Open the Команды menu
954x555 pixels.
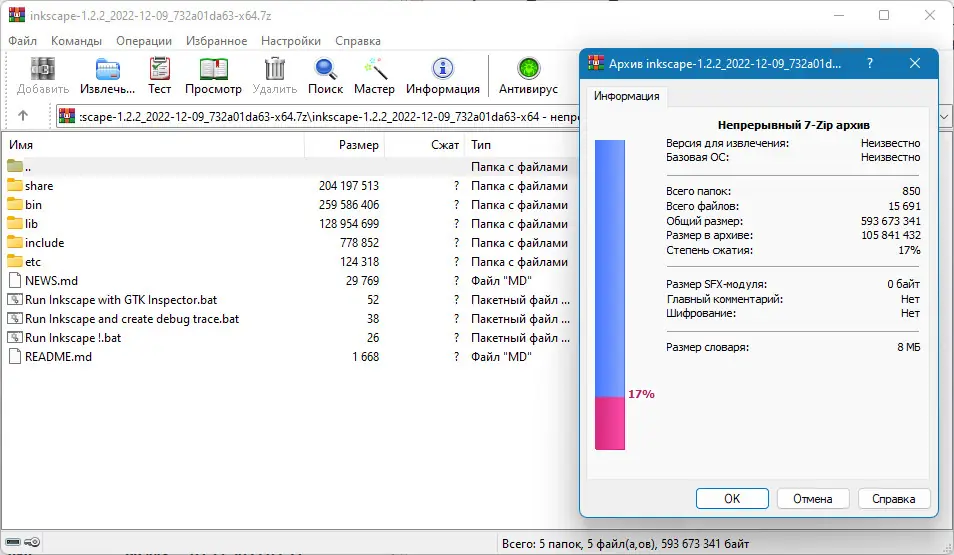[x=76, y=41]
